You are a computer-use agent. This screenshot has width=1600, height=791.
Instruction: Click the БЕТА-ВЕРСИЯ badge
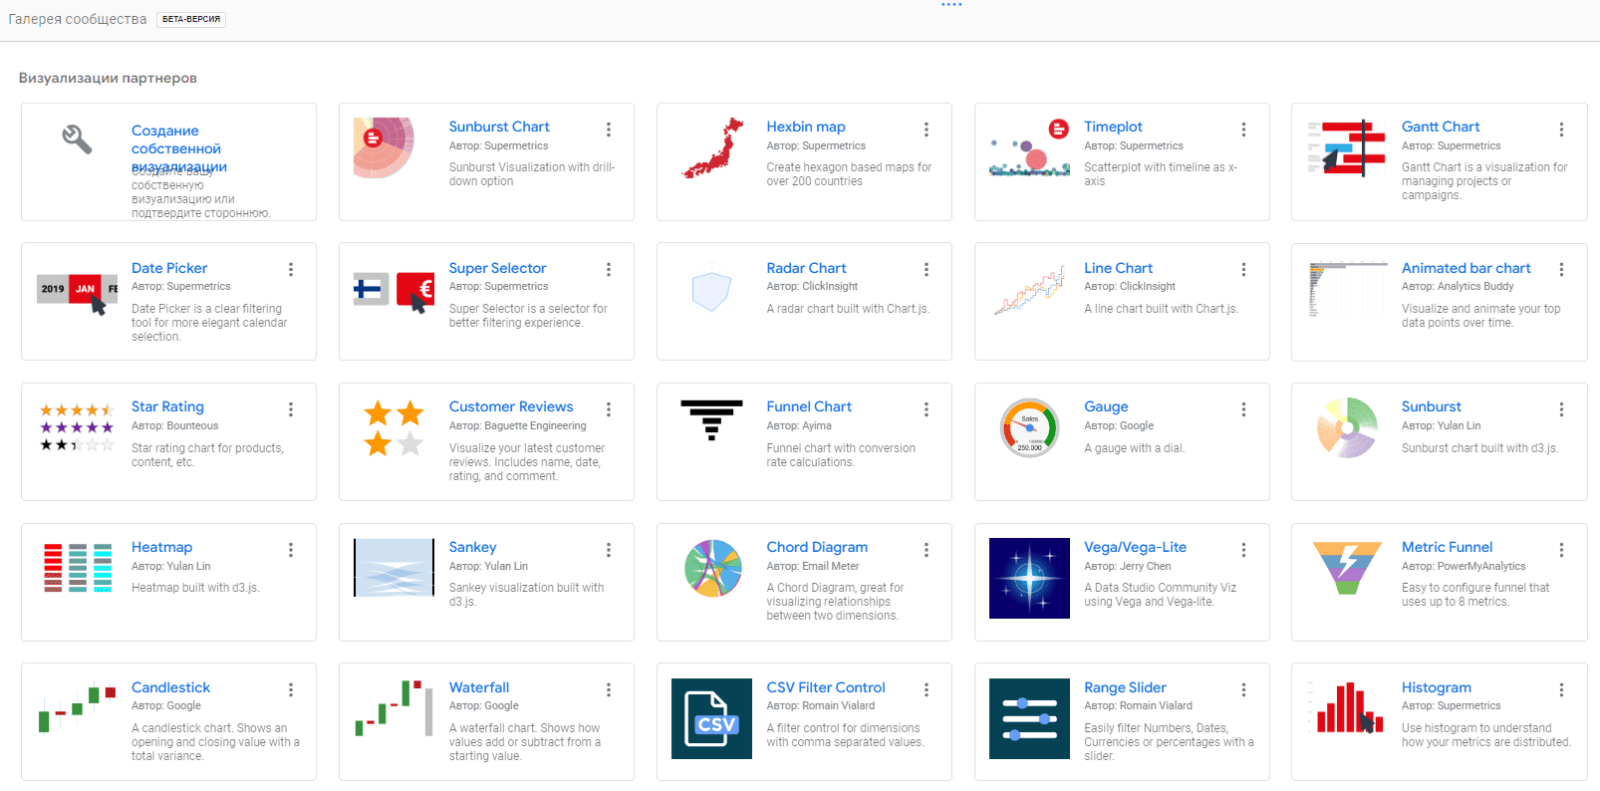(191, 19)
